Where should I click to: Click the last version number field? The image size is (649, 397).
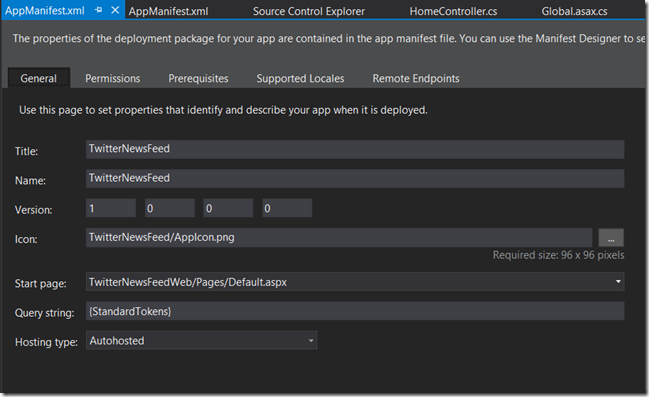(287, 208)
